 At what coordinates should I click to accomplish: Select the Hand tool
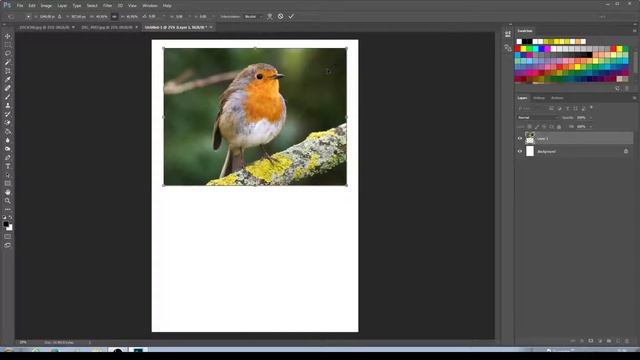pos(8,192)
